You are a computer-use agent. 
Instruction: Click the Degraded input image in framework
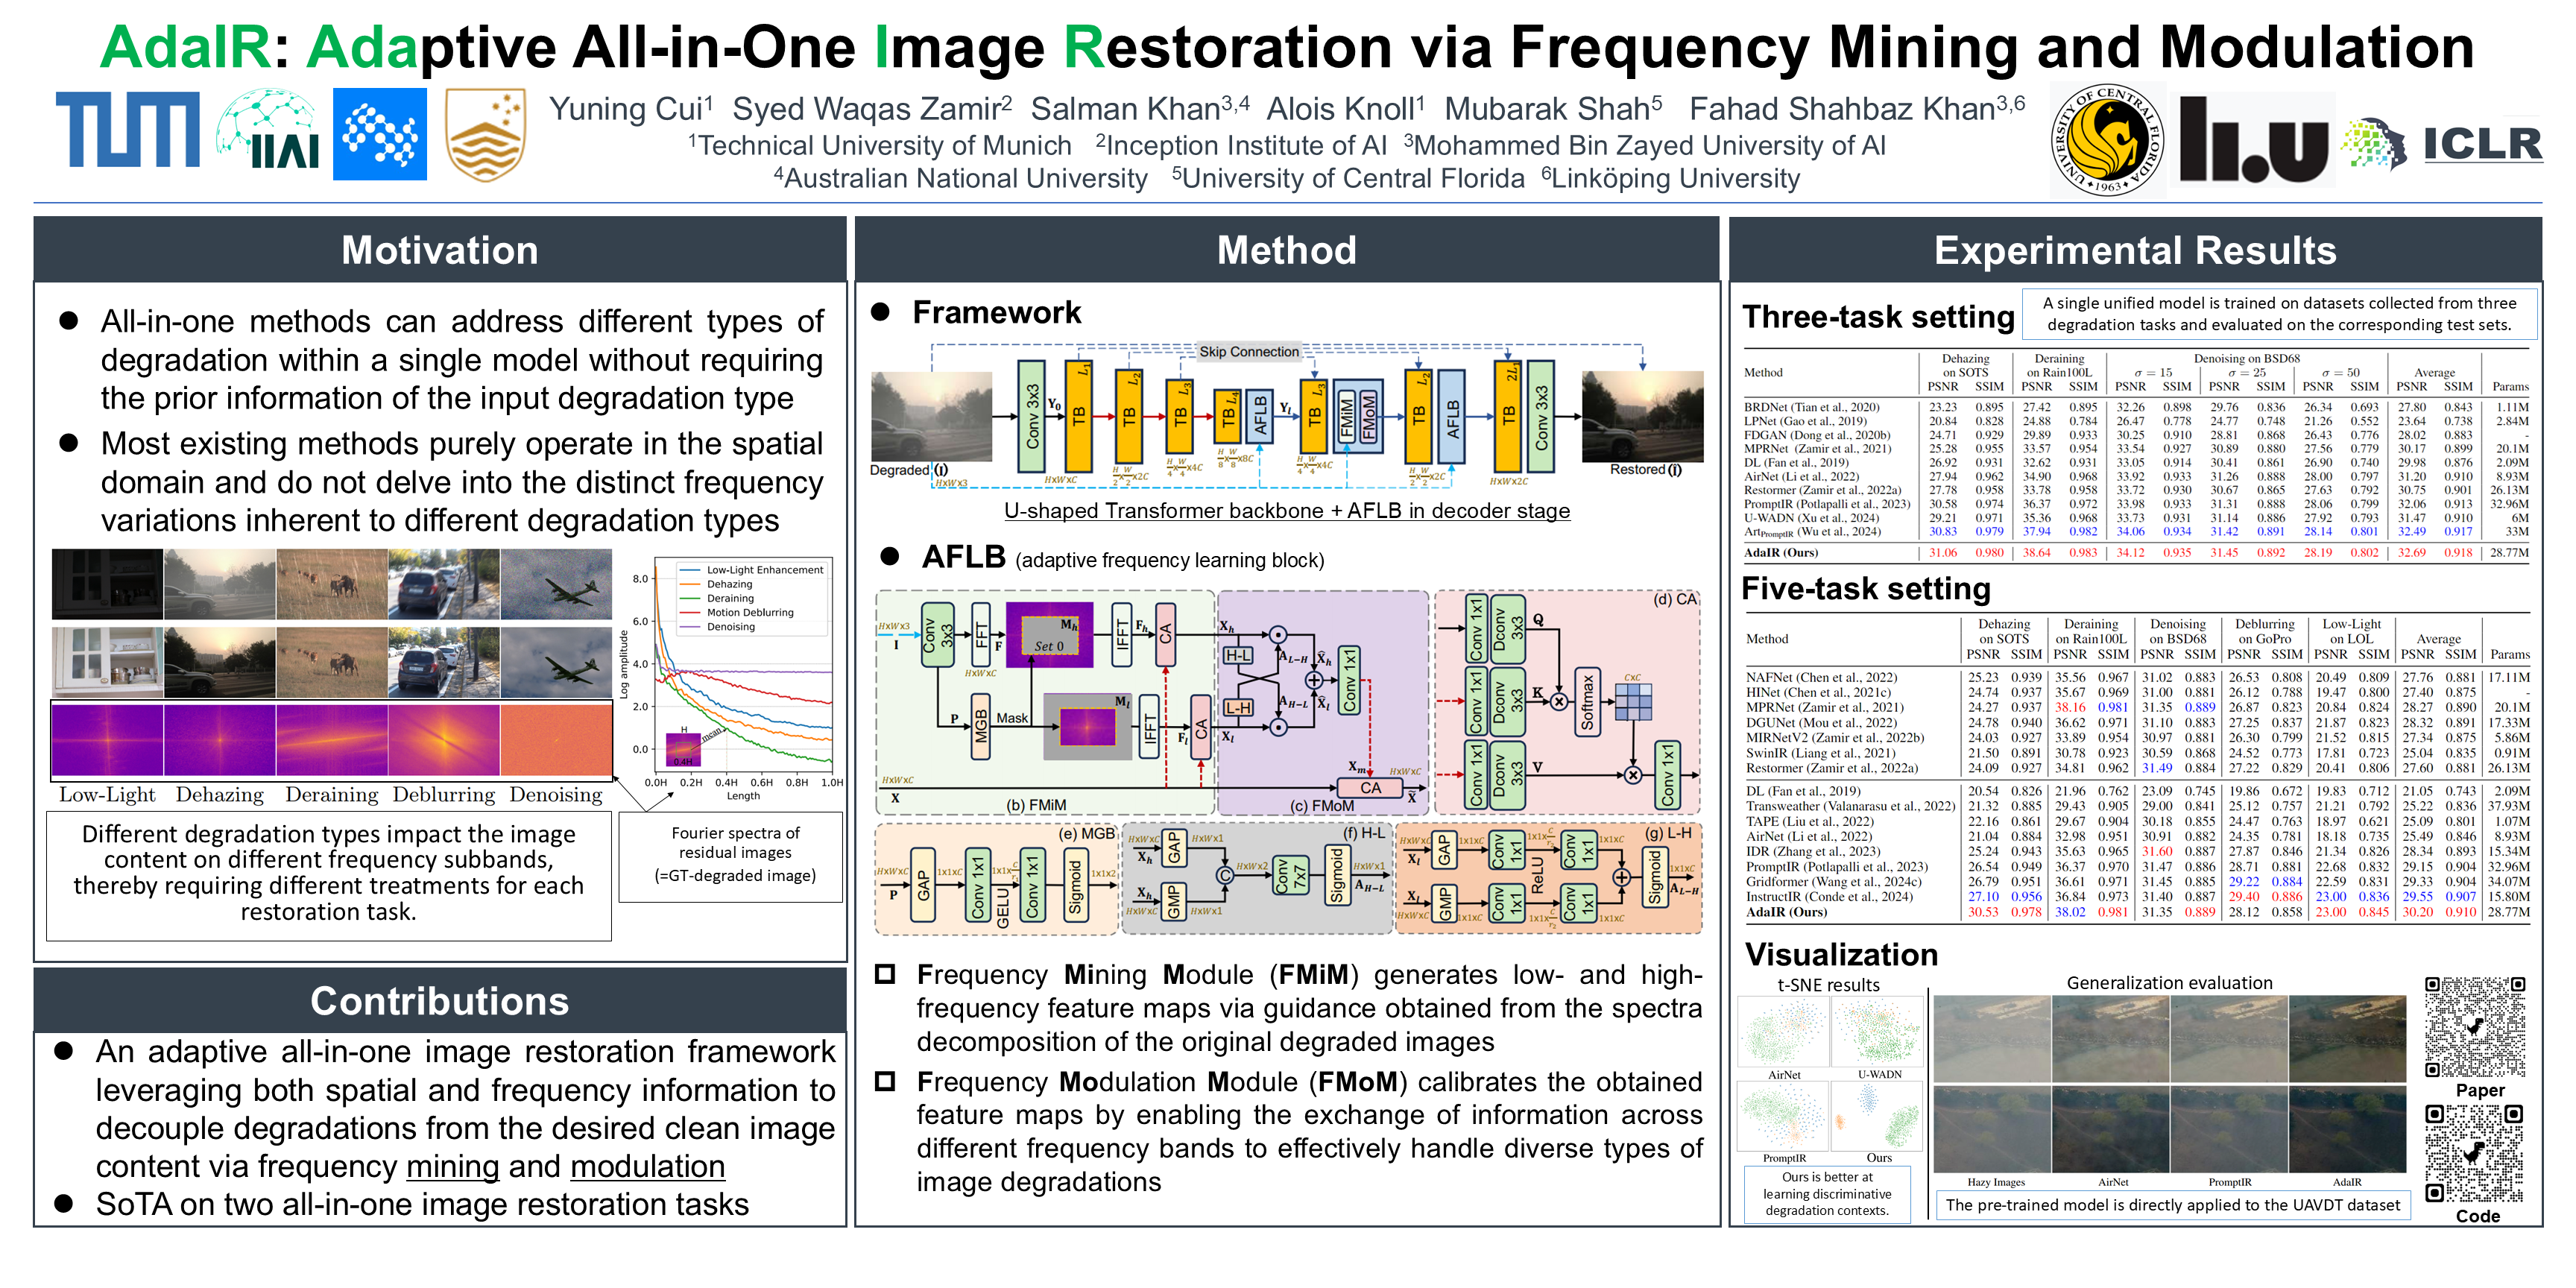pyautogui.click(x=930, y=416)
